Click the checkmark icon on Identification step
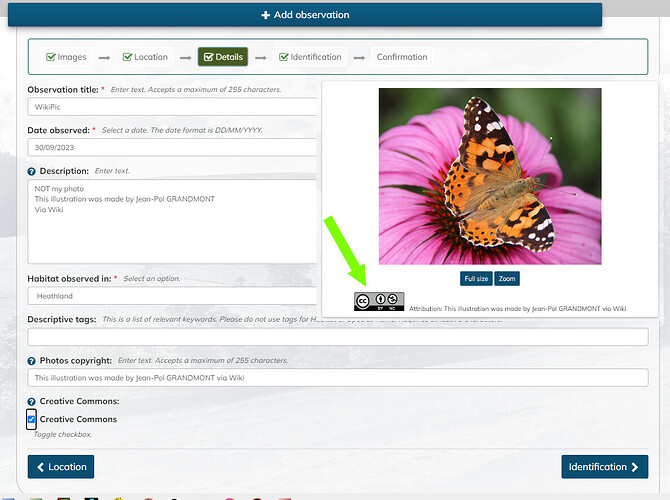This screenshot has height=500, width=670. pos(283,57)
